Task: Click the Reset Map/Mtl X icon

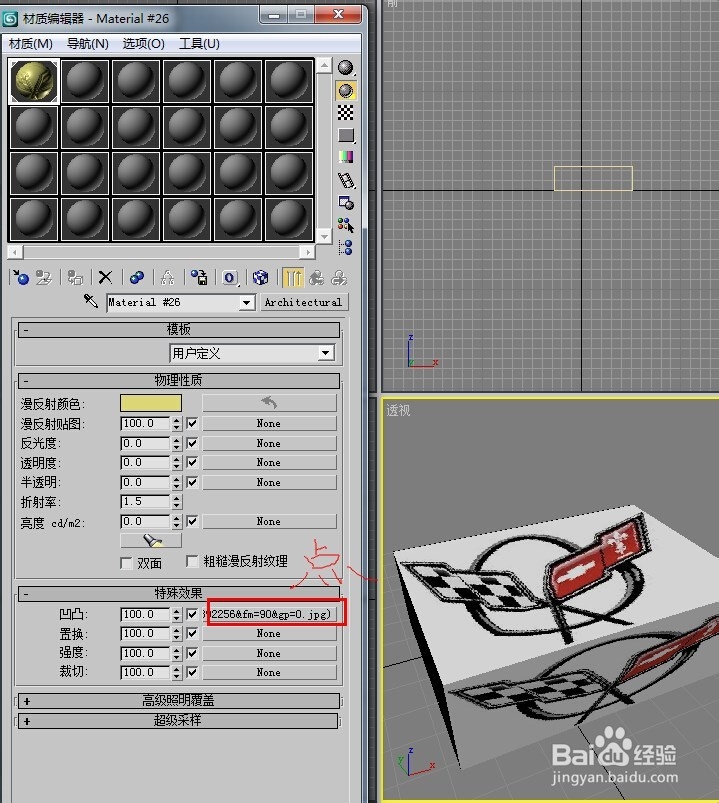Action: coord(105,278)
